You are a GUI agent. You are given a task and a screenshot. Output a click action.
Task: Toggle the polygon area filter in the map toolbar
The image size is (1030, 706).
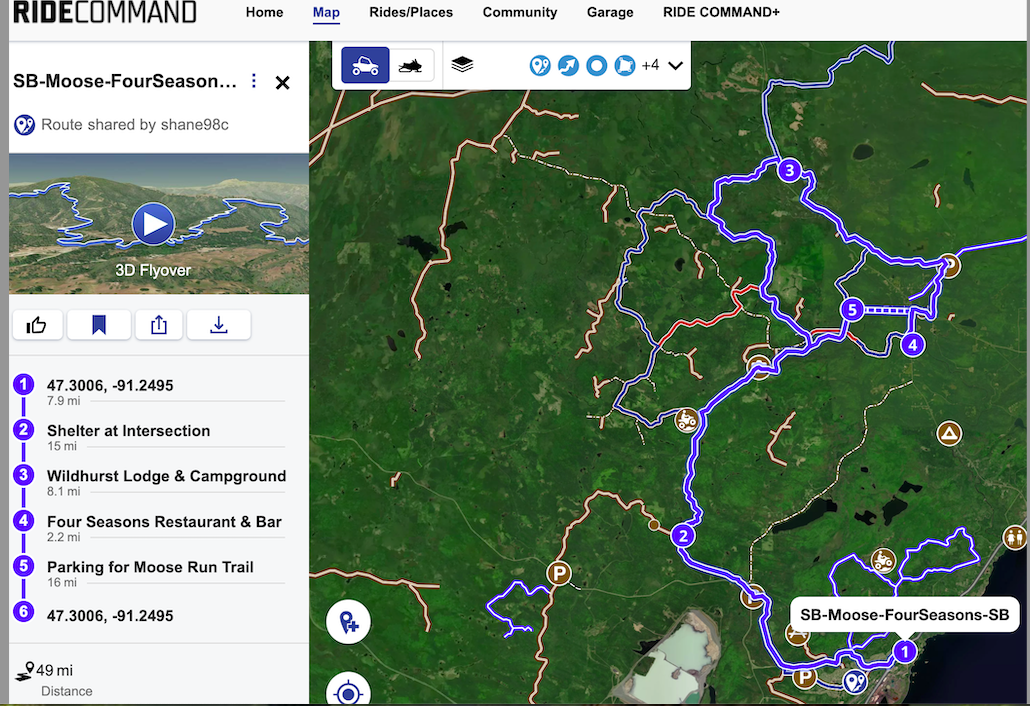click(625, 65)
